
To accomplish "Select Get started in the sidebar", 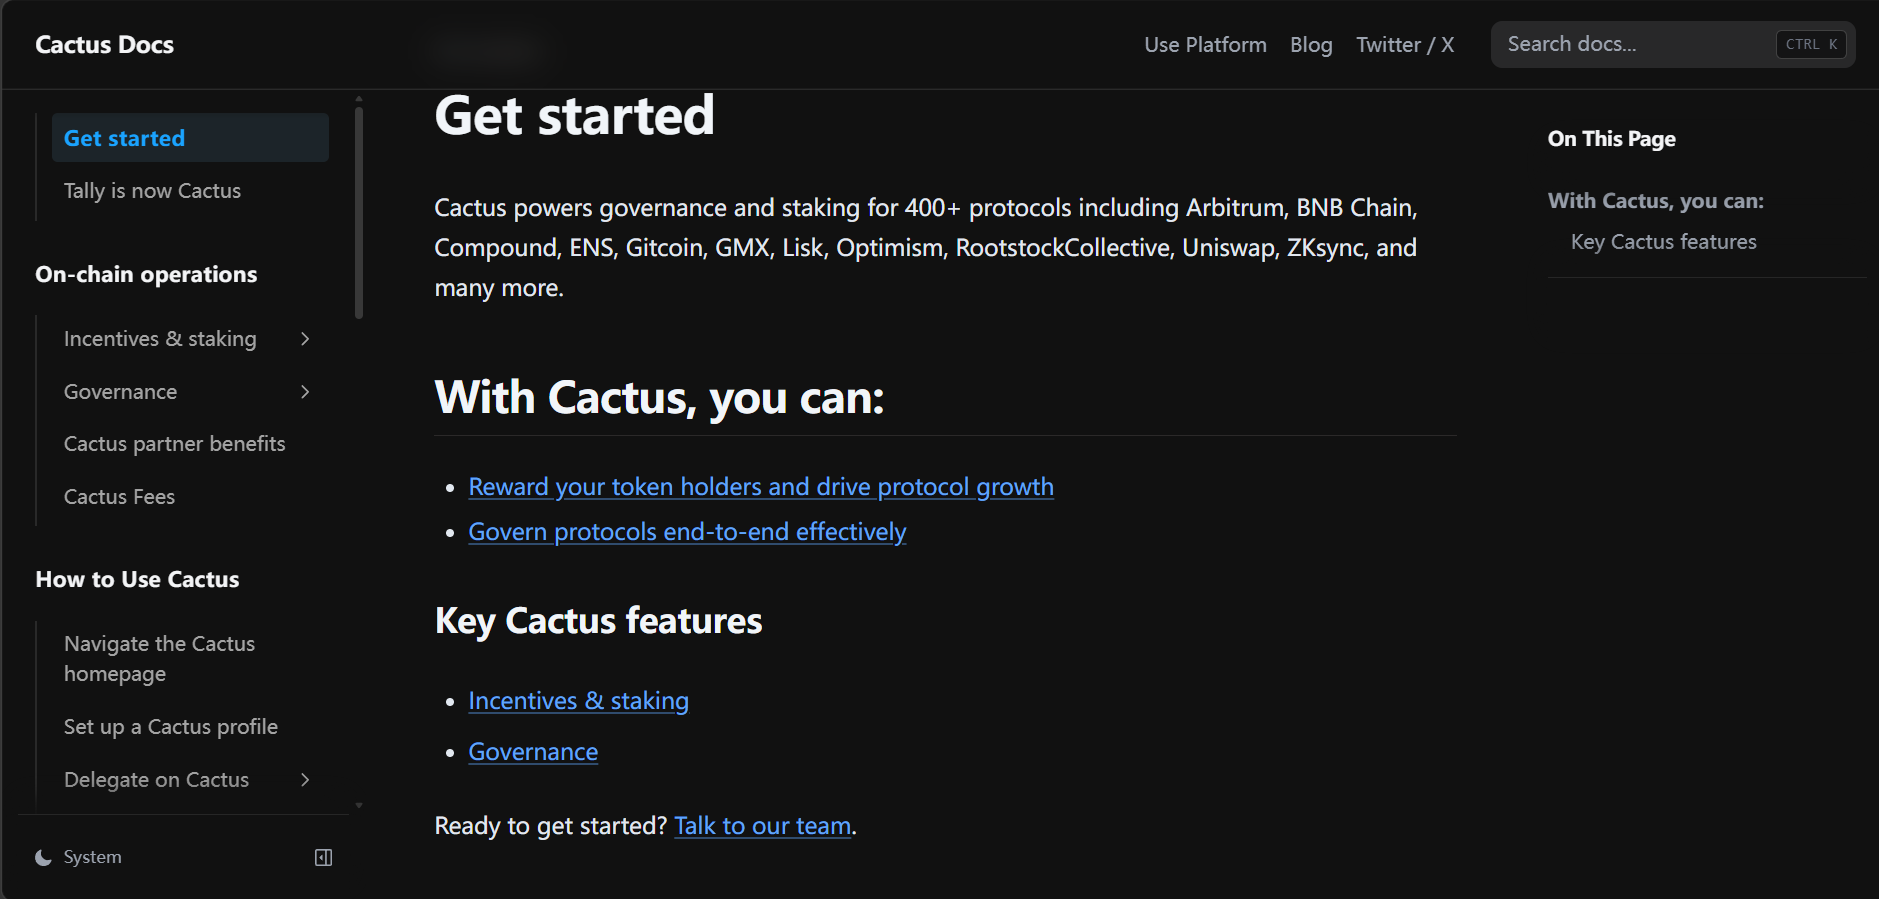I will click(x=190, y=138).
